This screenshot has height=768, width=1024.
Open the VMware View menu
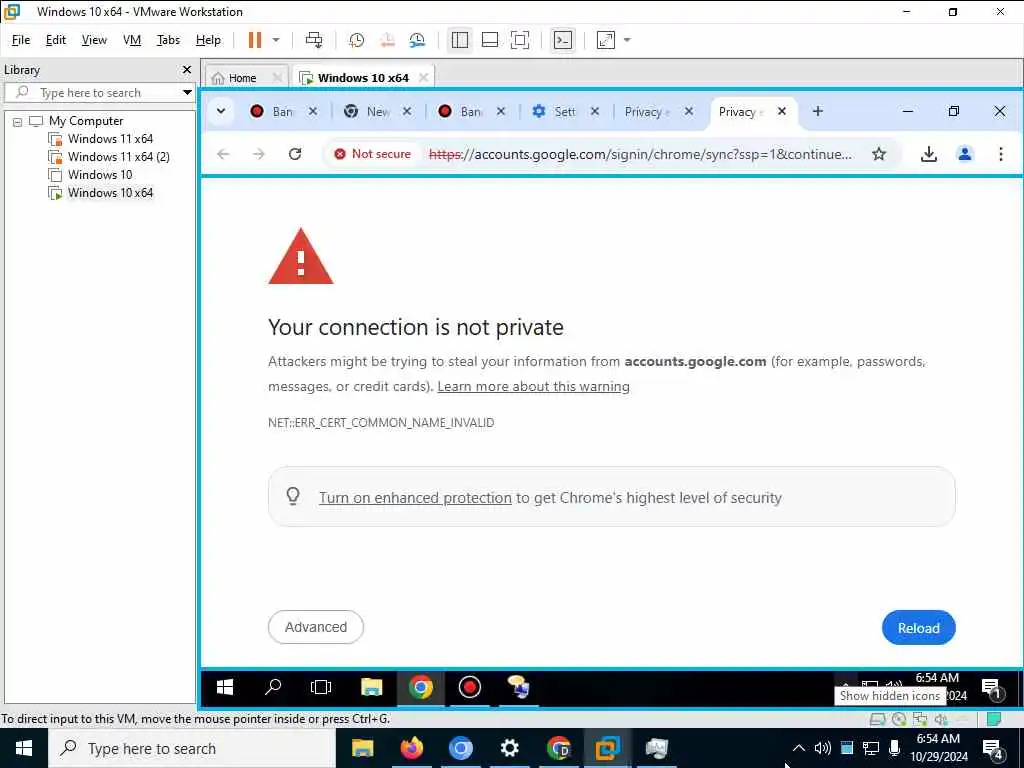click(94, 40)
